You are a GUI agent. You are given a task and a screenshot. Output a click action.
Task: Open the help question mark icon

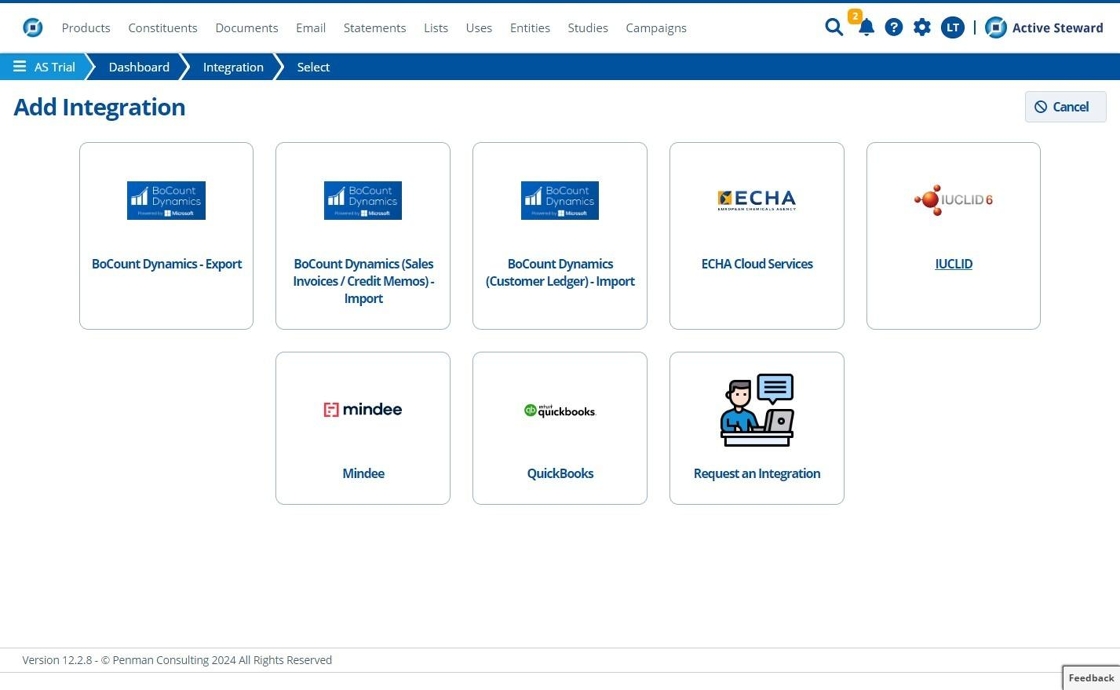coord(894,27)
